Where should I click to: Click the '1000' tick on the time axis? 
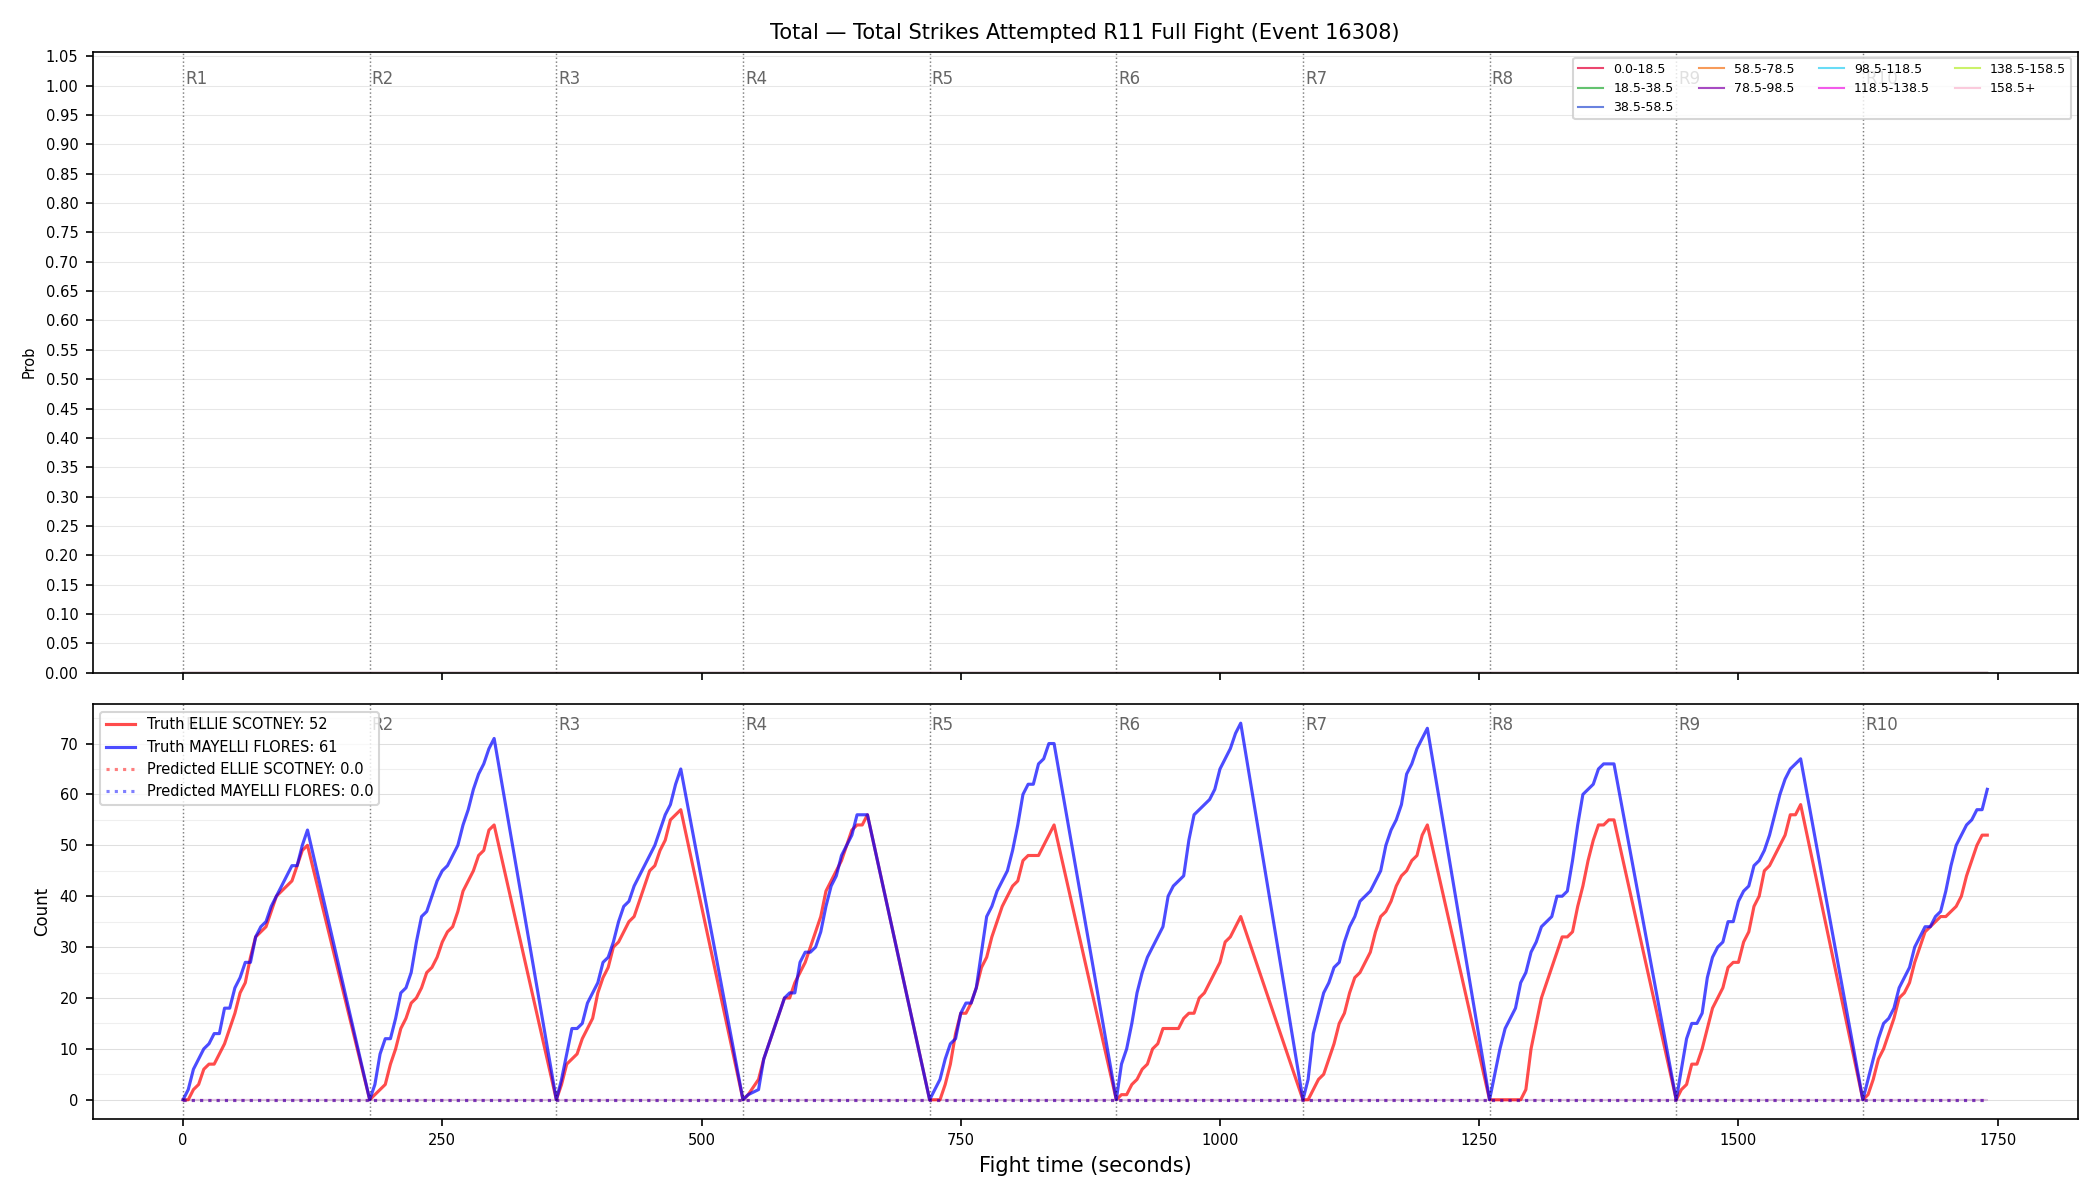pyautogui.click(x=1220, y=1139)
